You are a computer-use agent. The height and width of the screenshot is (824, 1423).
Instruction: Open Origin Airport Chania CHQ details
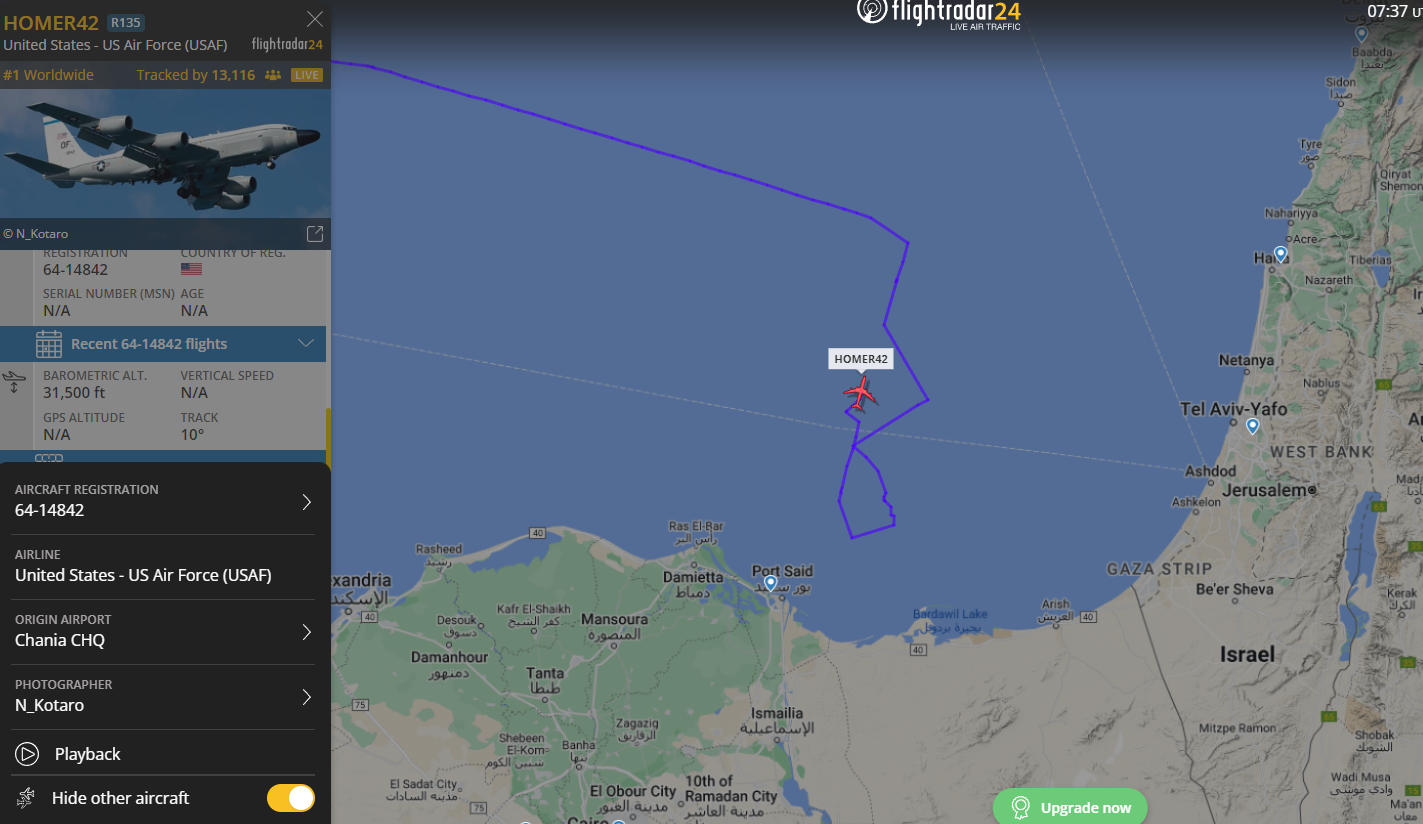(x=165, y=631)
